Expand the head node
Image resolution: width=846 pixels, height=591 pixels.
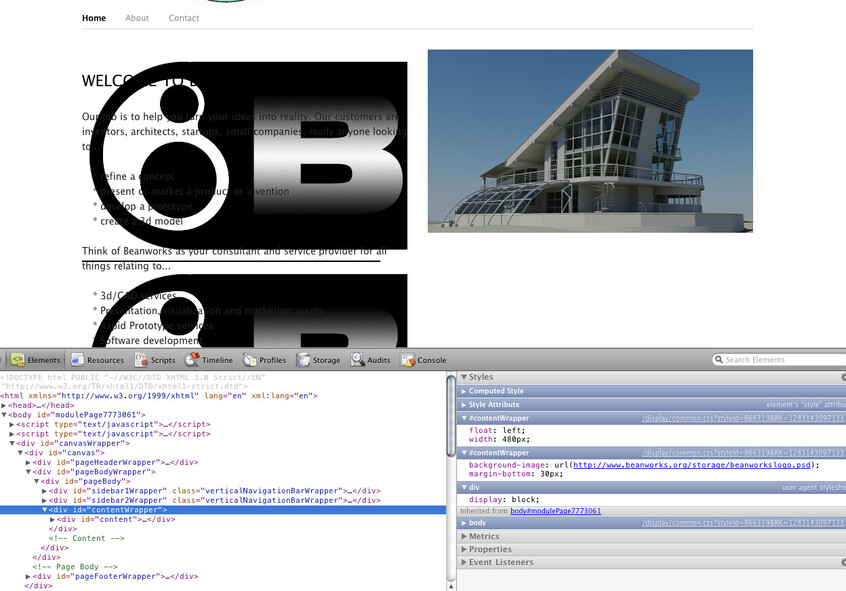coord(4,405)
